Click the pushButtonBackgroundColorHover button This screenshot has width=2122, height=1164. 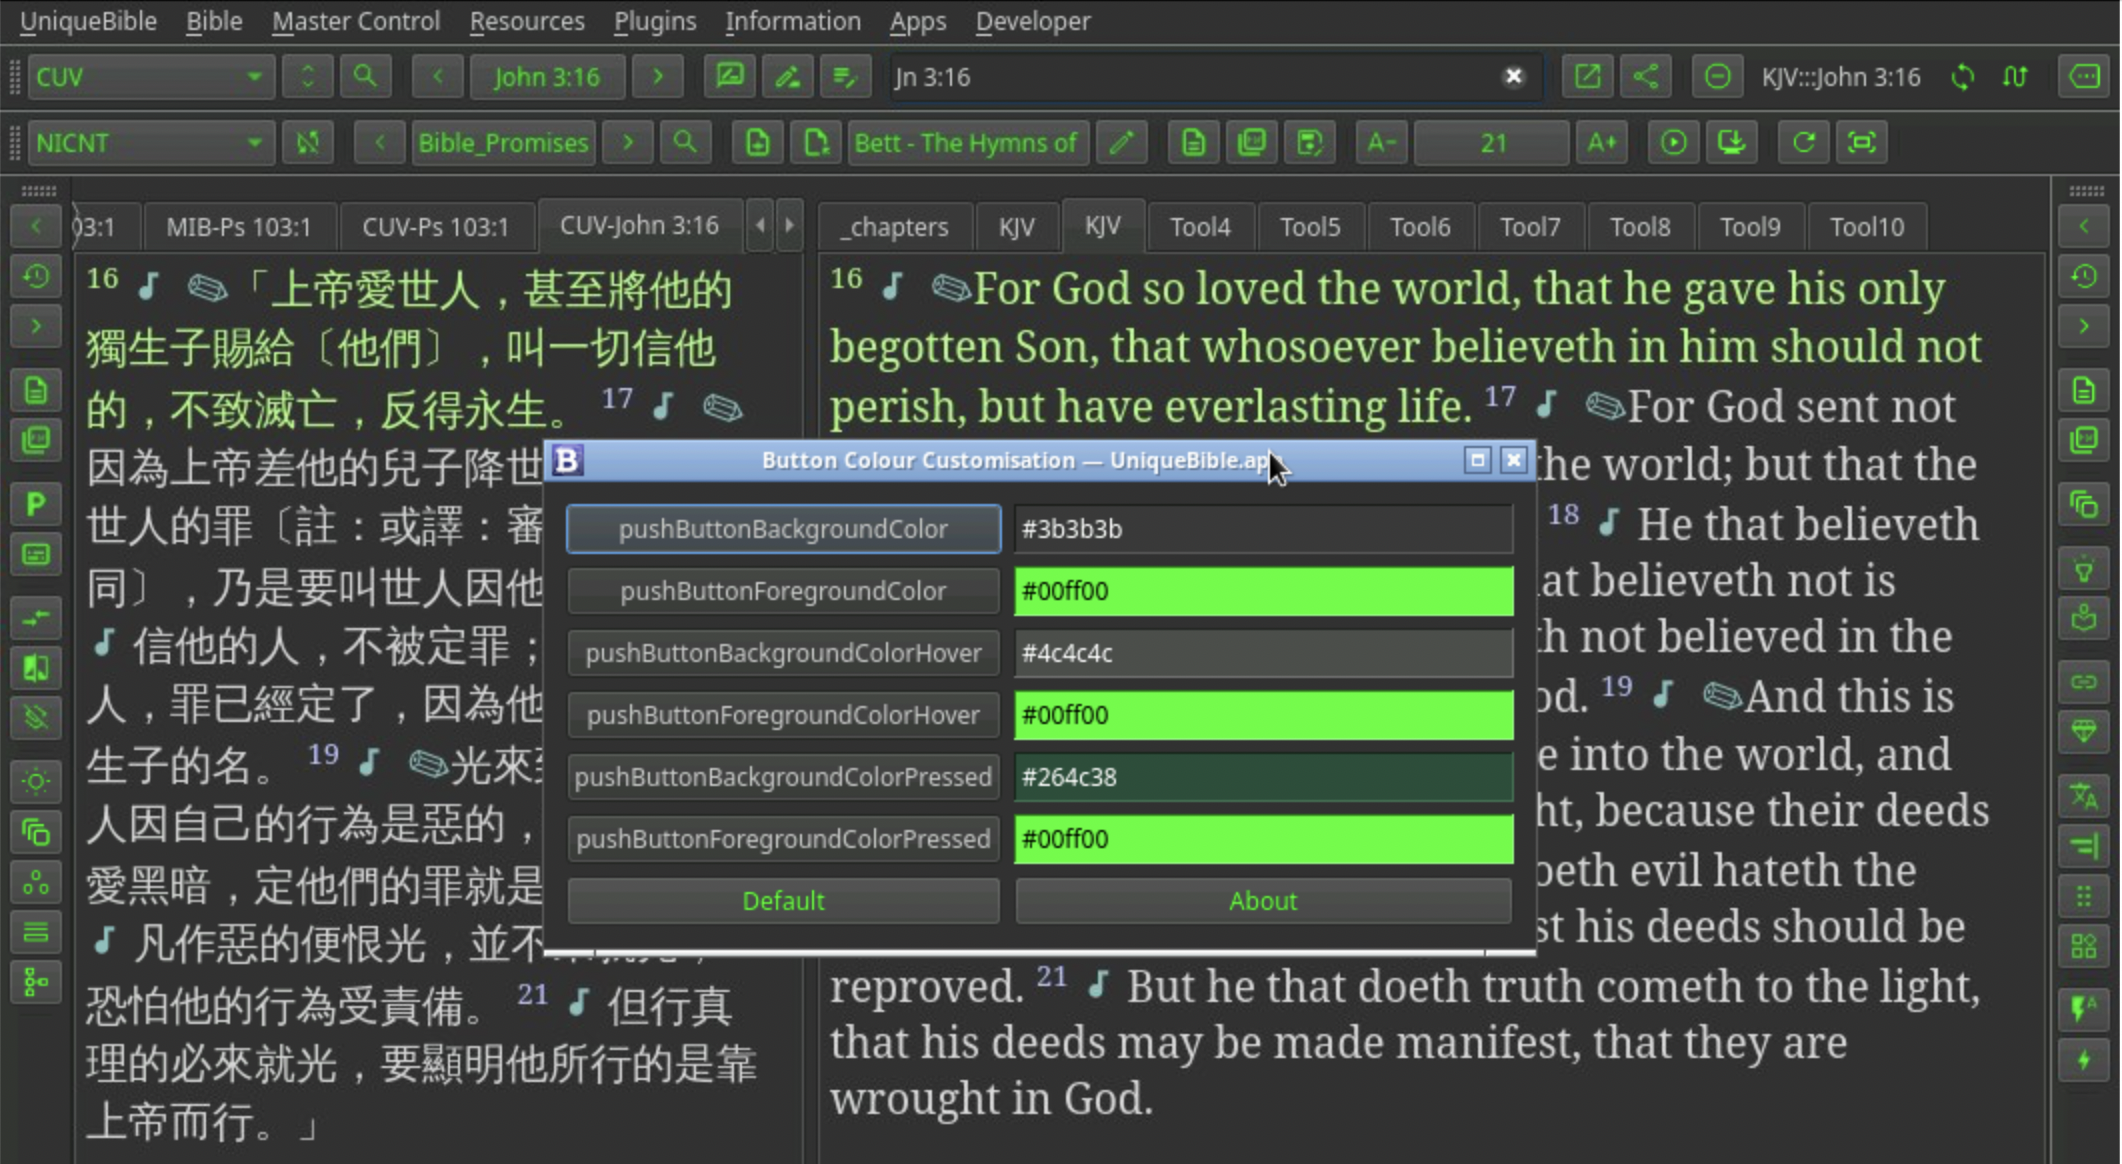(x=783, y=653)
